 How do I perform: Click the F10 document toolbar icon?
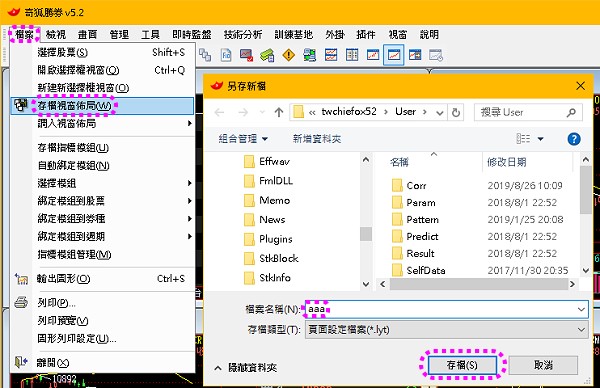click(x=226, y=55)
